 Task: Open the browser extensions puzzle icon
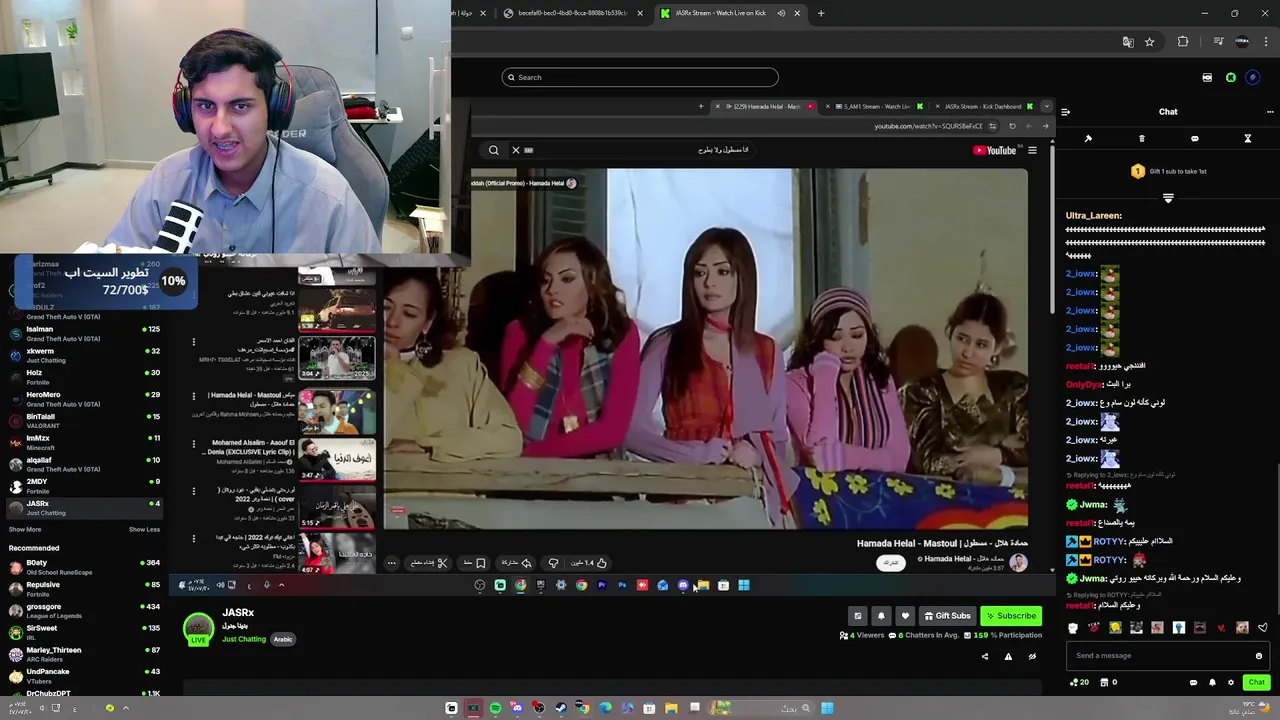(1183, 42)
